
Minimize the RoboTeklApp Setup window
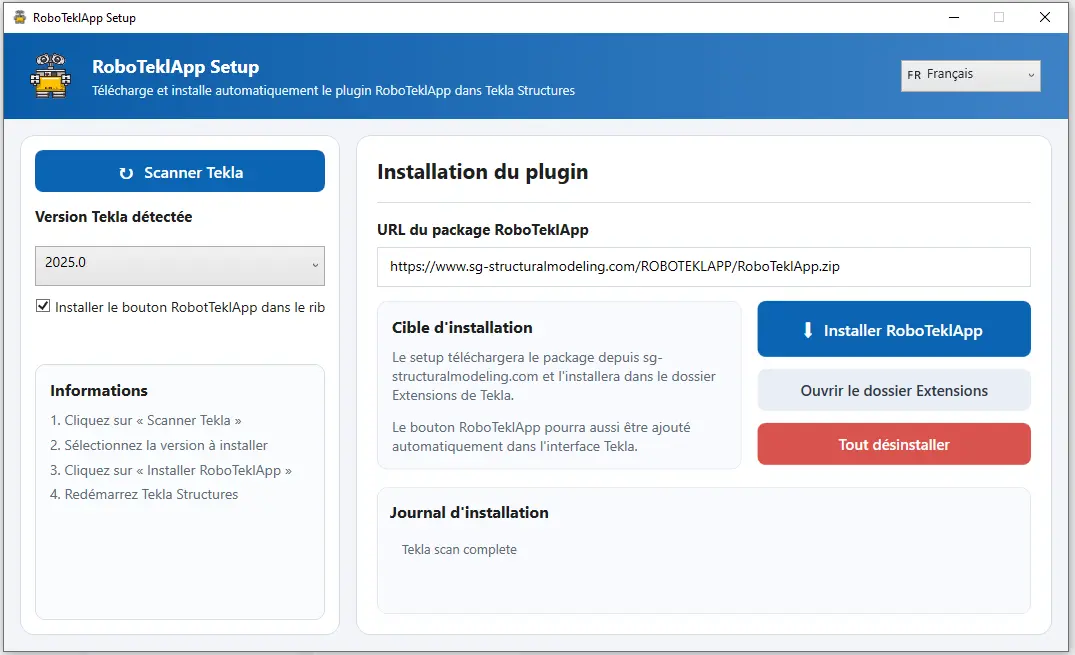952,17
